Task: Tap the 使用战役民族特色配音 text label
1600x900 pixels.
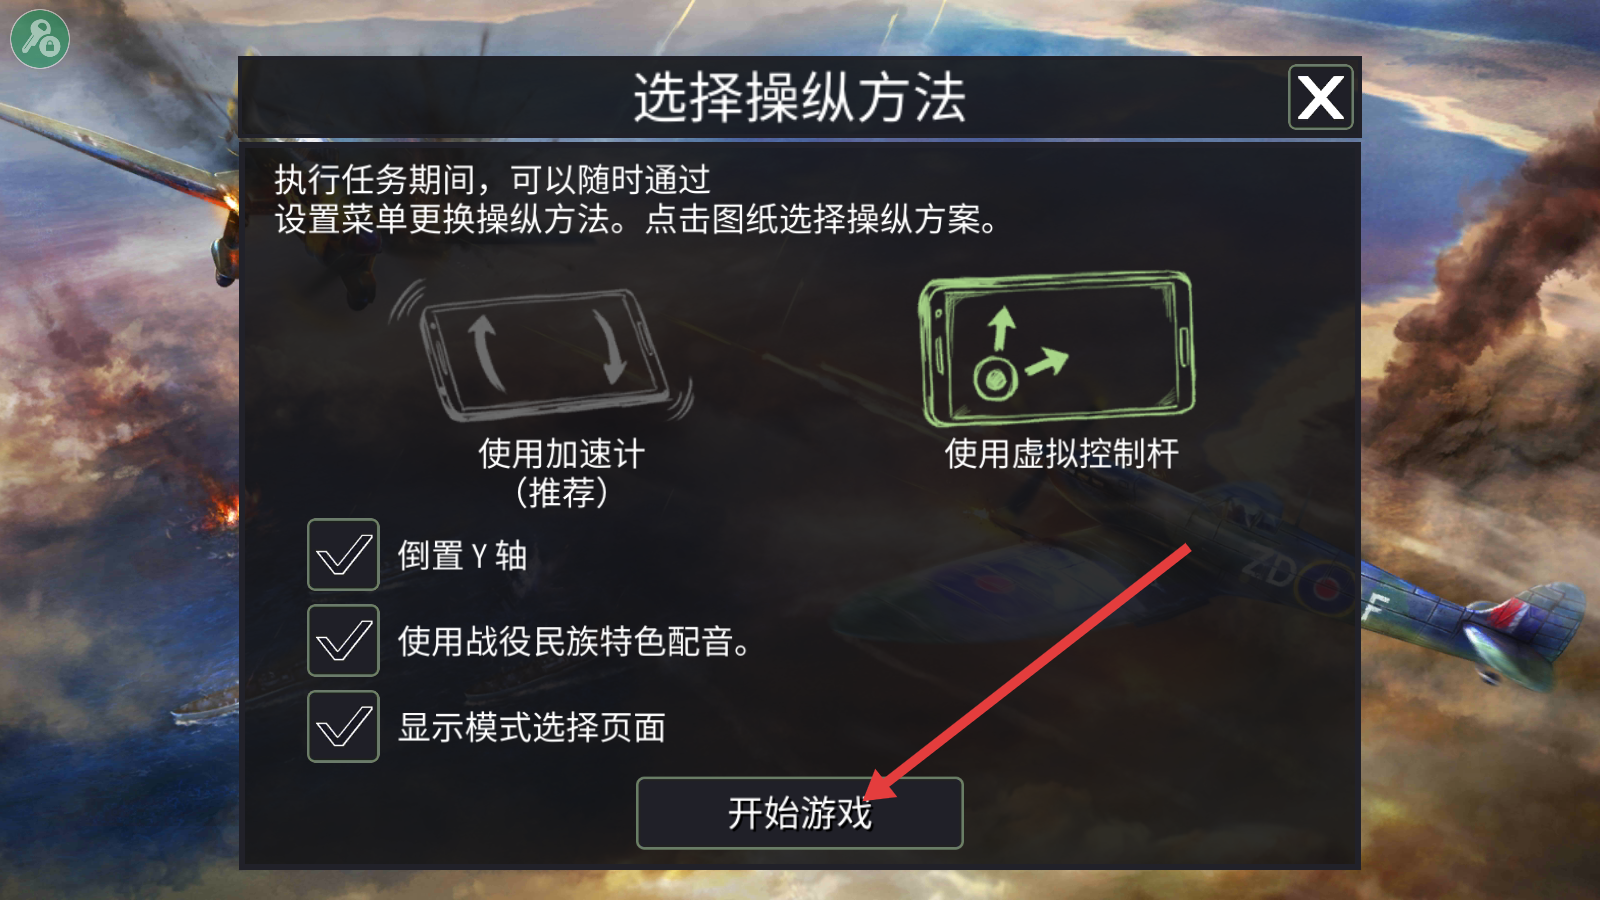Action: [x=573, y=641]
